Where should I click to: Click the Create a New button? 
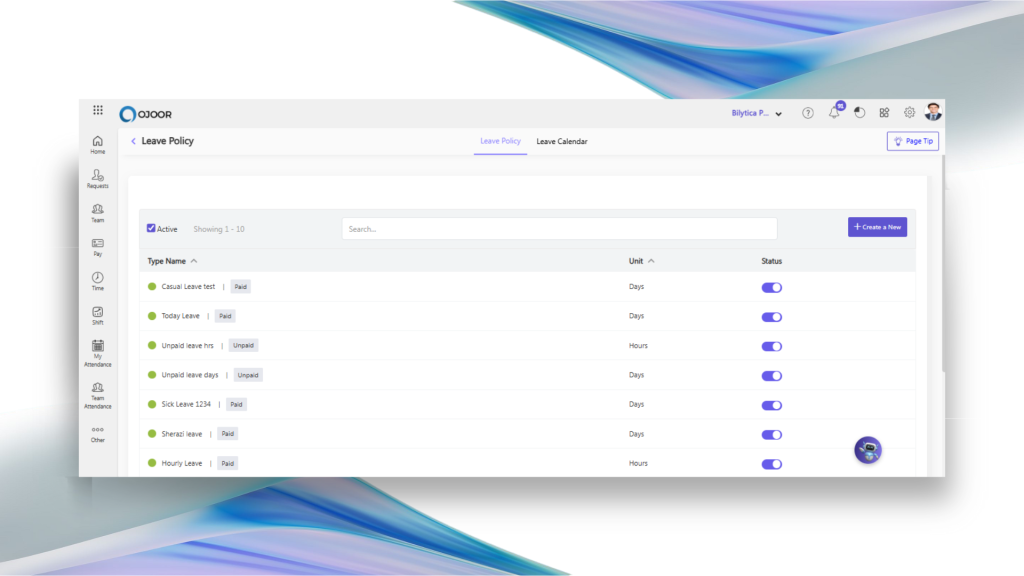point(877,227)
